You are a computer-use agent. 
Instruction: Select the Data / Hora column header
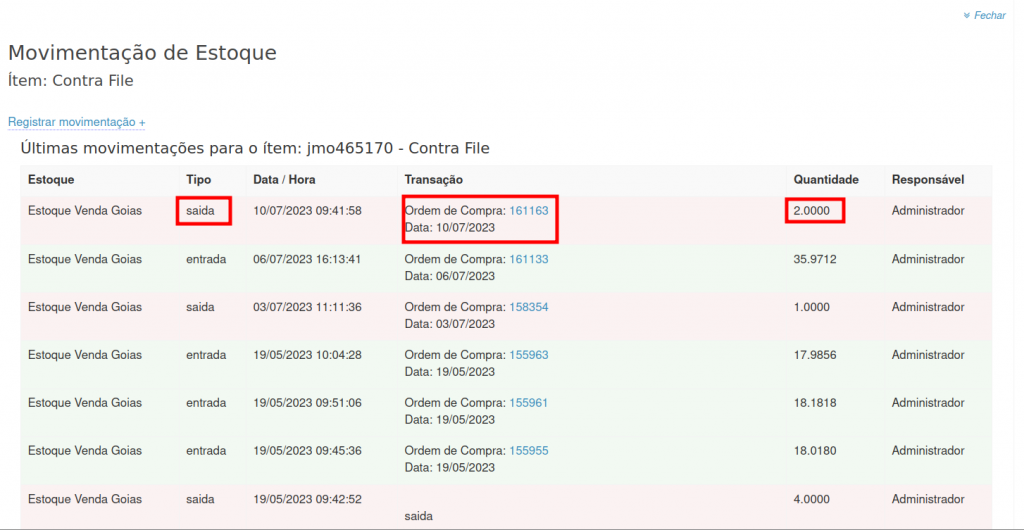[285, 180]
